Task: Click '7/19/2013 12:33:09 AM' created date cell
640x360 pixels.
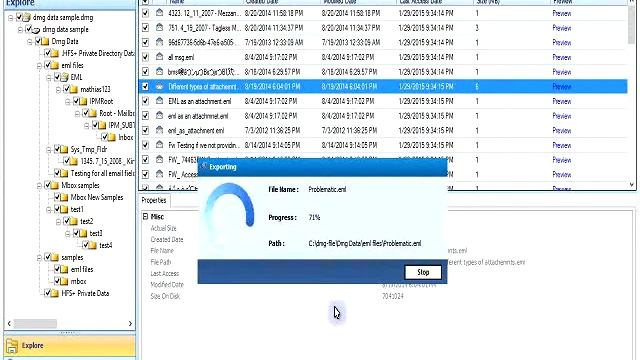Action: (x=274, y=42)
